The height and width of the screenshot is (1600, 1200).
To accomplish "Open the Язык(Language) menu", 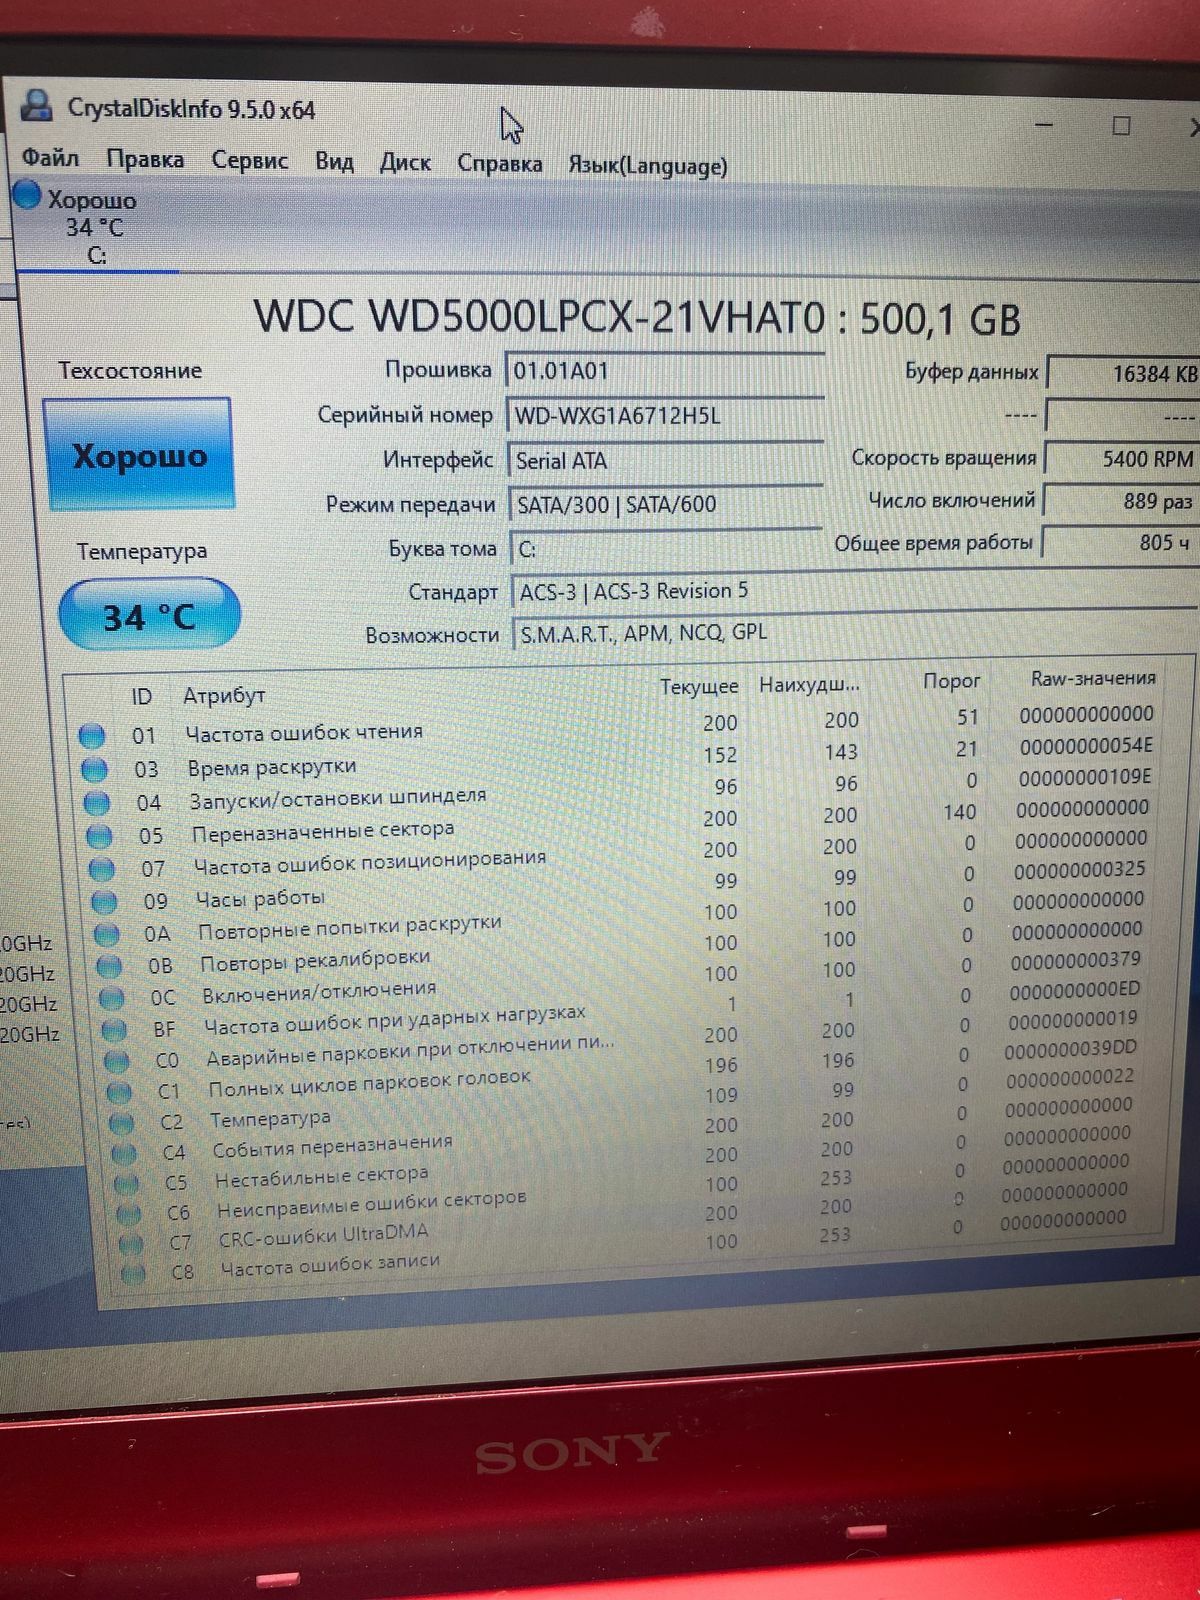I will click(648, 166).
